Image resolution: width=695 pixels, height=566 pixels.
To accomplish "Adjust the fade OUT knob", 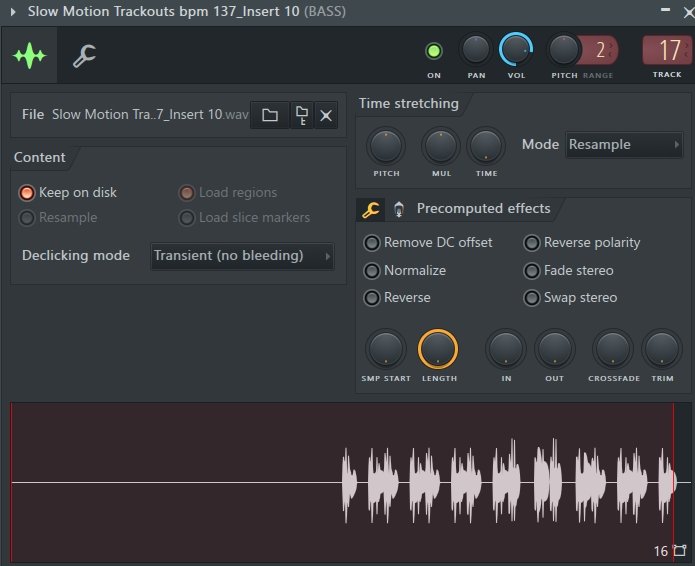I will click(x=554, y=349).
